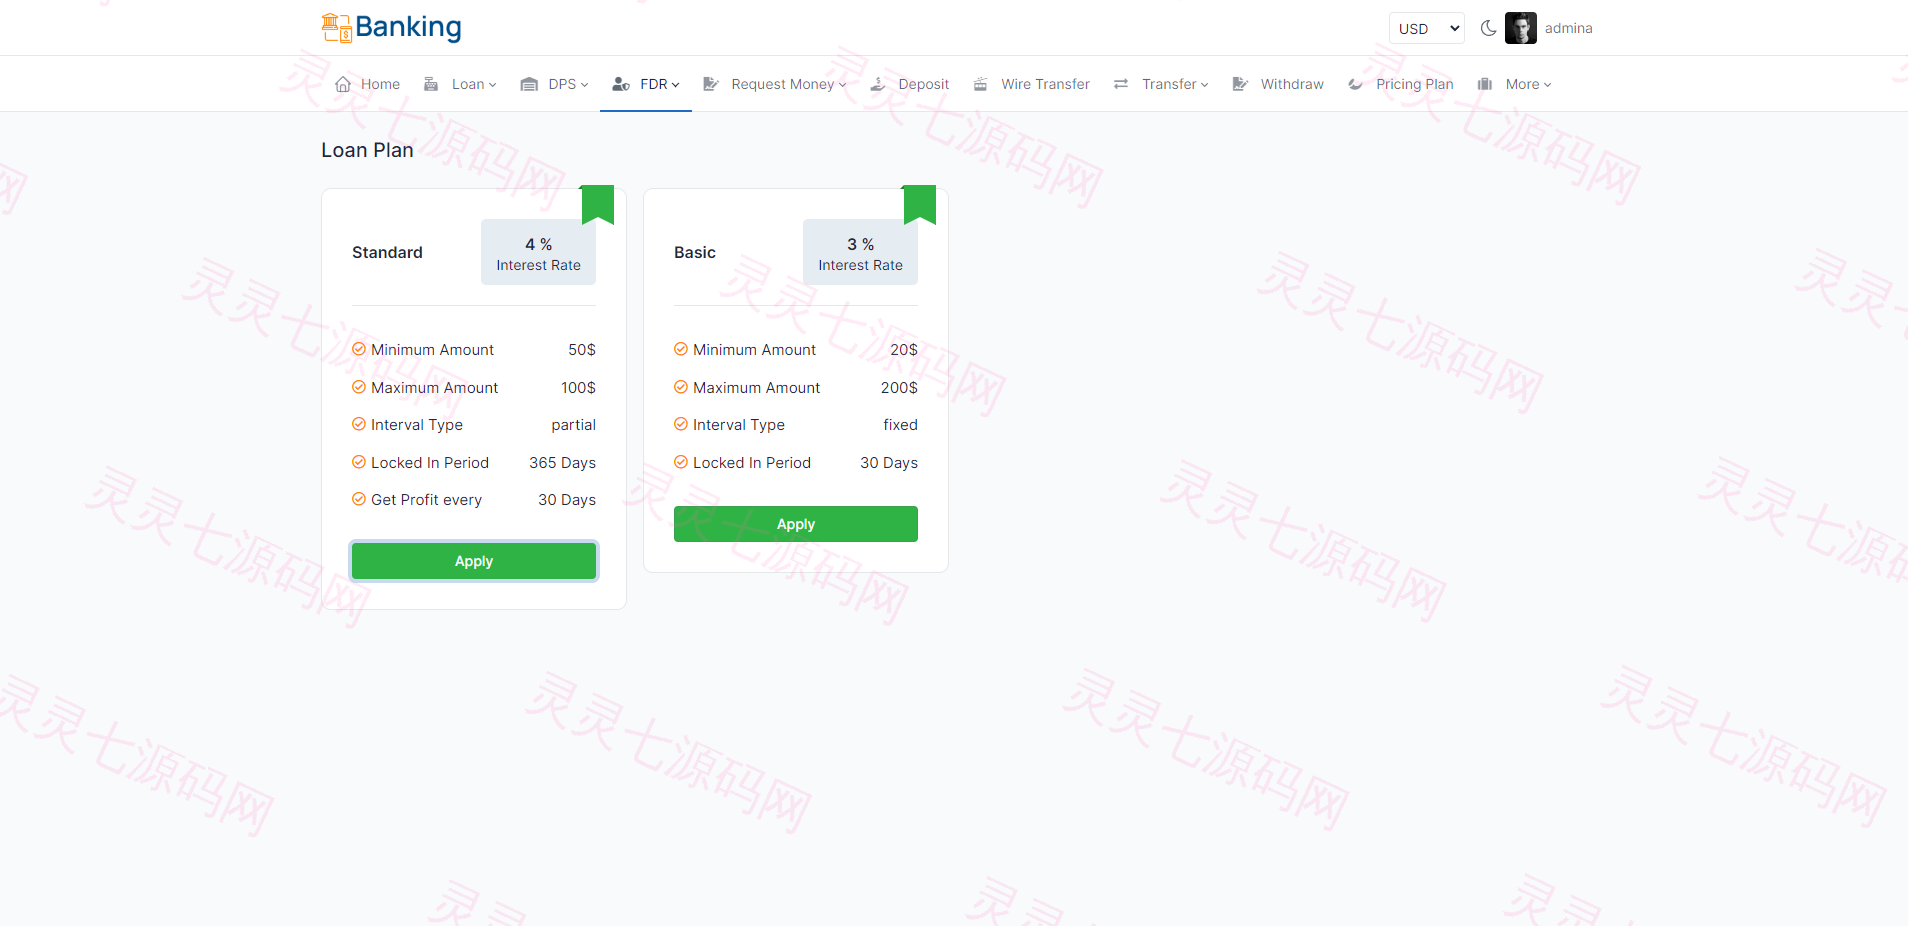The width and height of the screenshot is (1908, 926).
Task: Toggle dark mode moon icon
Action: (x=1488, y=28)
